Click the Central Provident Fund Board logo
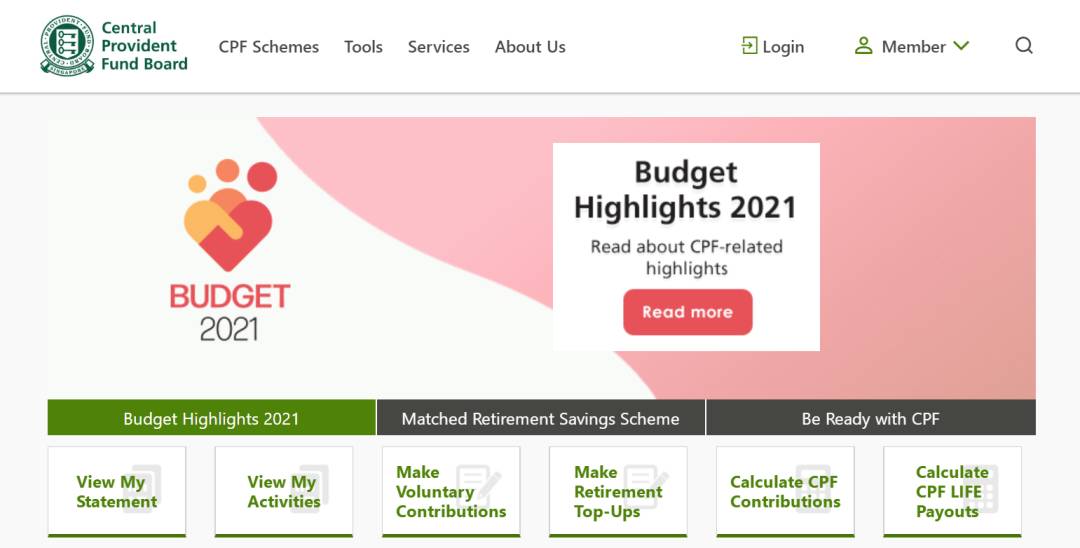Screen dimensions: 1080x548 114,46
